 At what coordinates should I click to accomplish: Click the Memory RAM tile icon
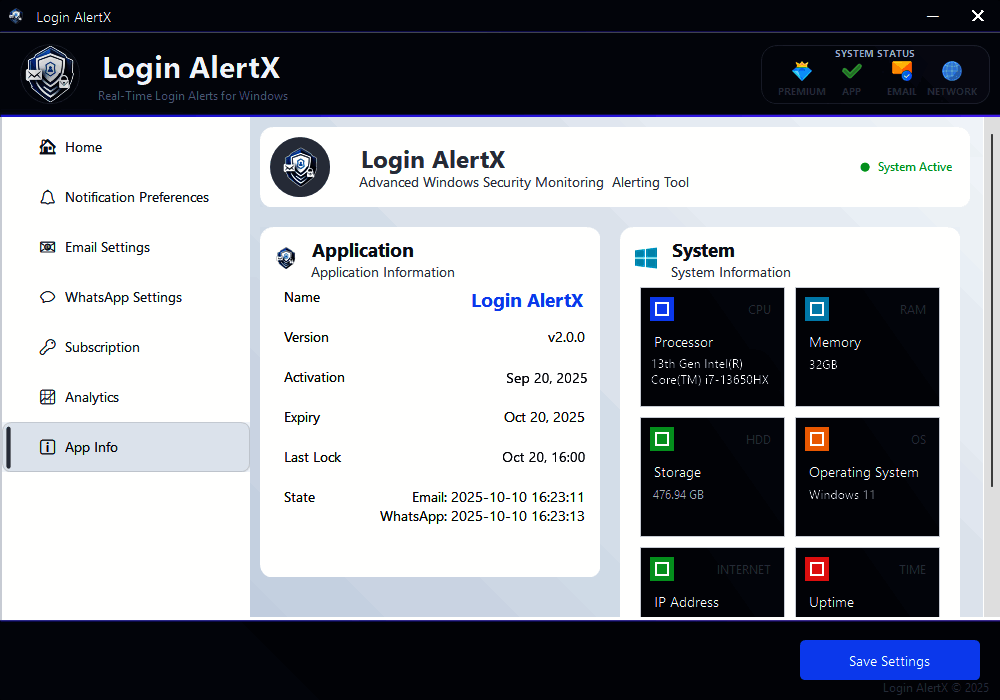coord(817,309)
